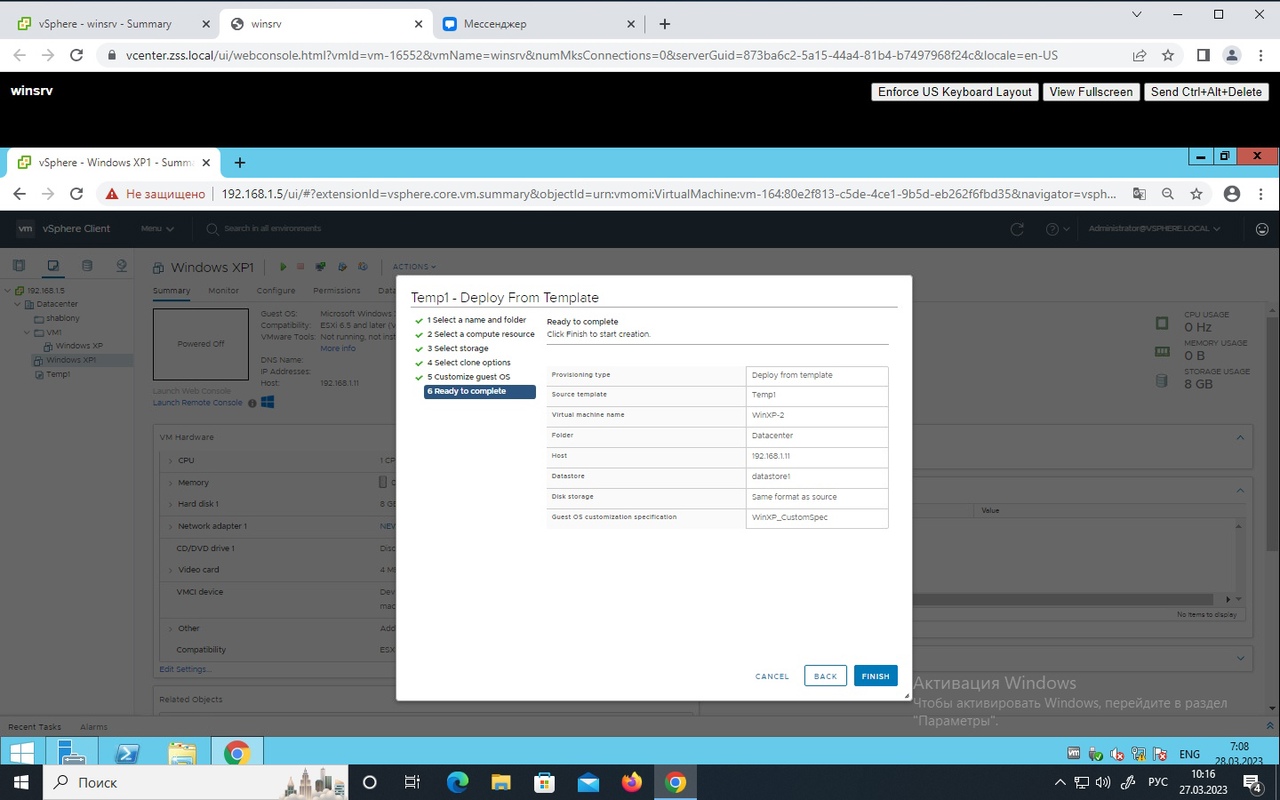Go to step 2 Select a compute resource
The image size is (1280, 800).
point(481,334)
